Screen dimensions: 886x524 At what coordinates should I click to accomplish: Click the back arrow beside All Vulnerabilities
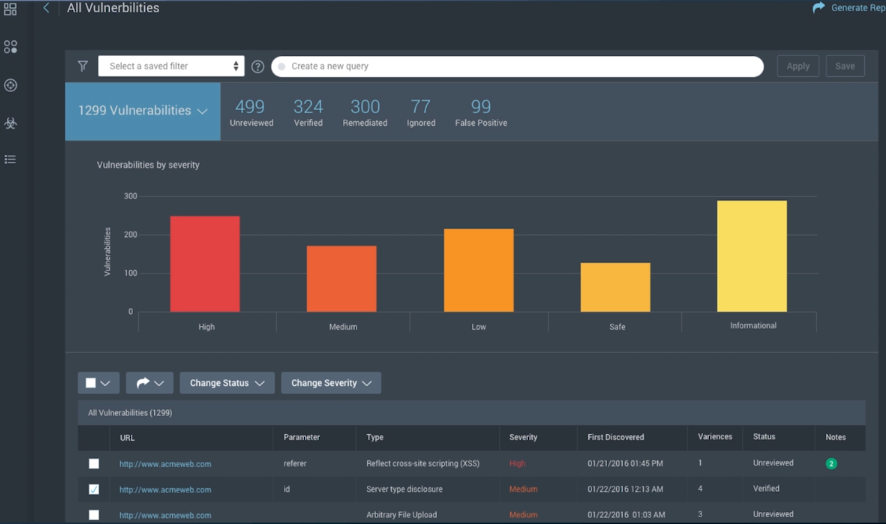(x=46, y=8)
